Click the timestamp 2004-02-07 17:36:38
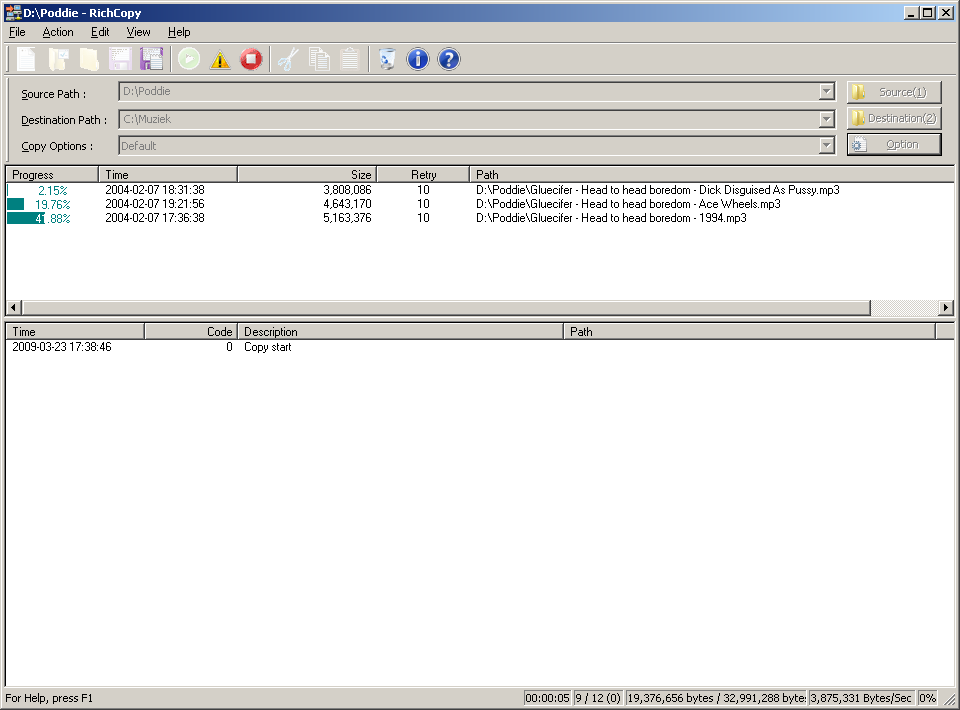The height and width of the screenshot is (710, 960). click(155, 218)
